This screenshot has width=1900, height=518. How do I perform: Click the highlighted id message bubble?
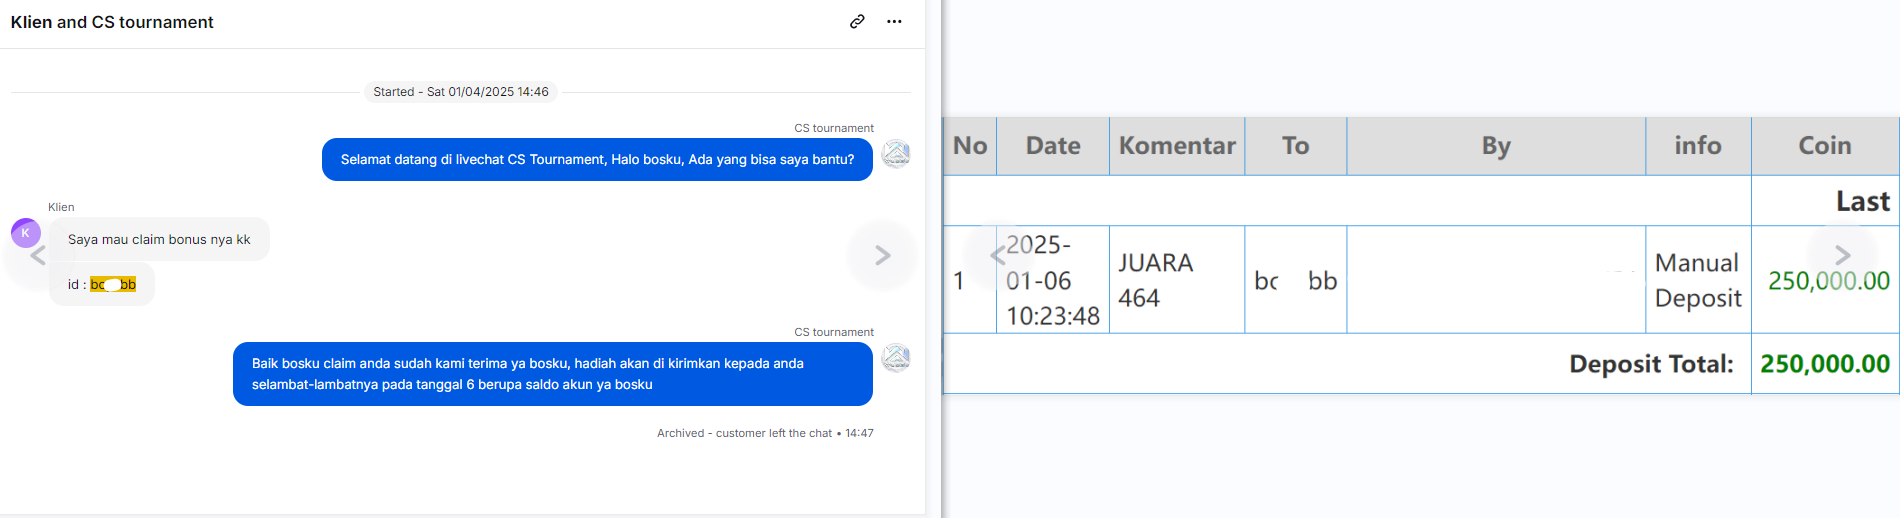click(102, 284)
